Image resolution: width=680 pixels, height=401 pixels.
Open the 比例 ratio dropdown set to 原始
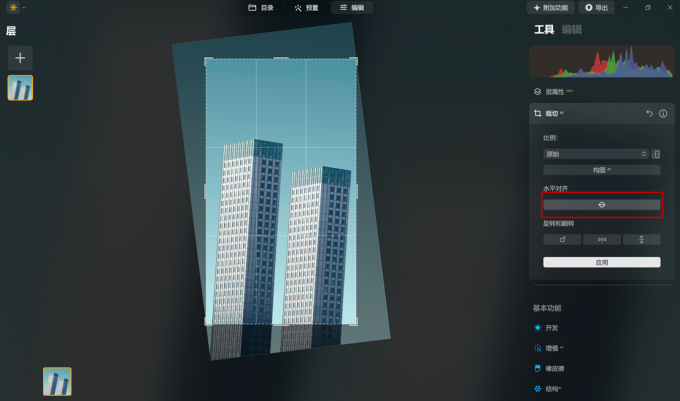click(x=596, y=154)
